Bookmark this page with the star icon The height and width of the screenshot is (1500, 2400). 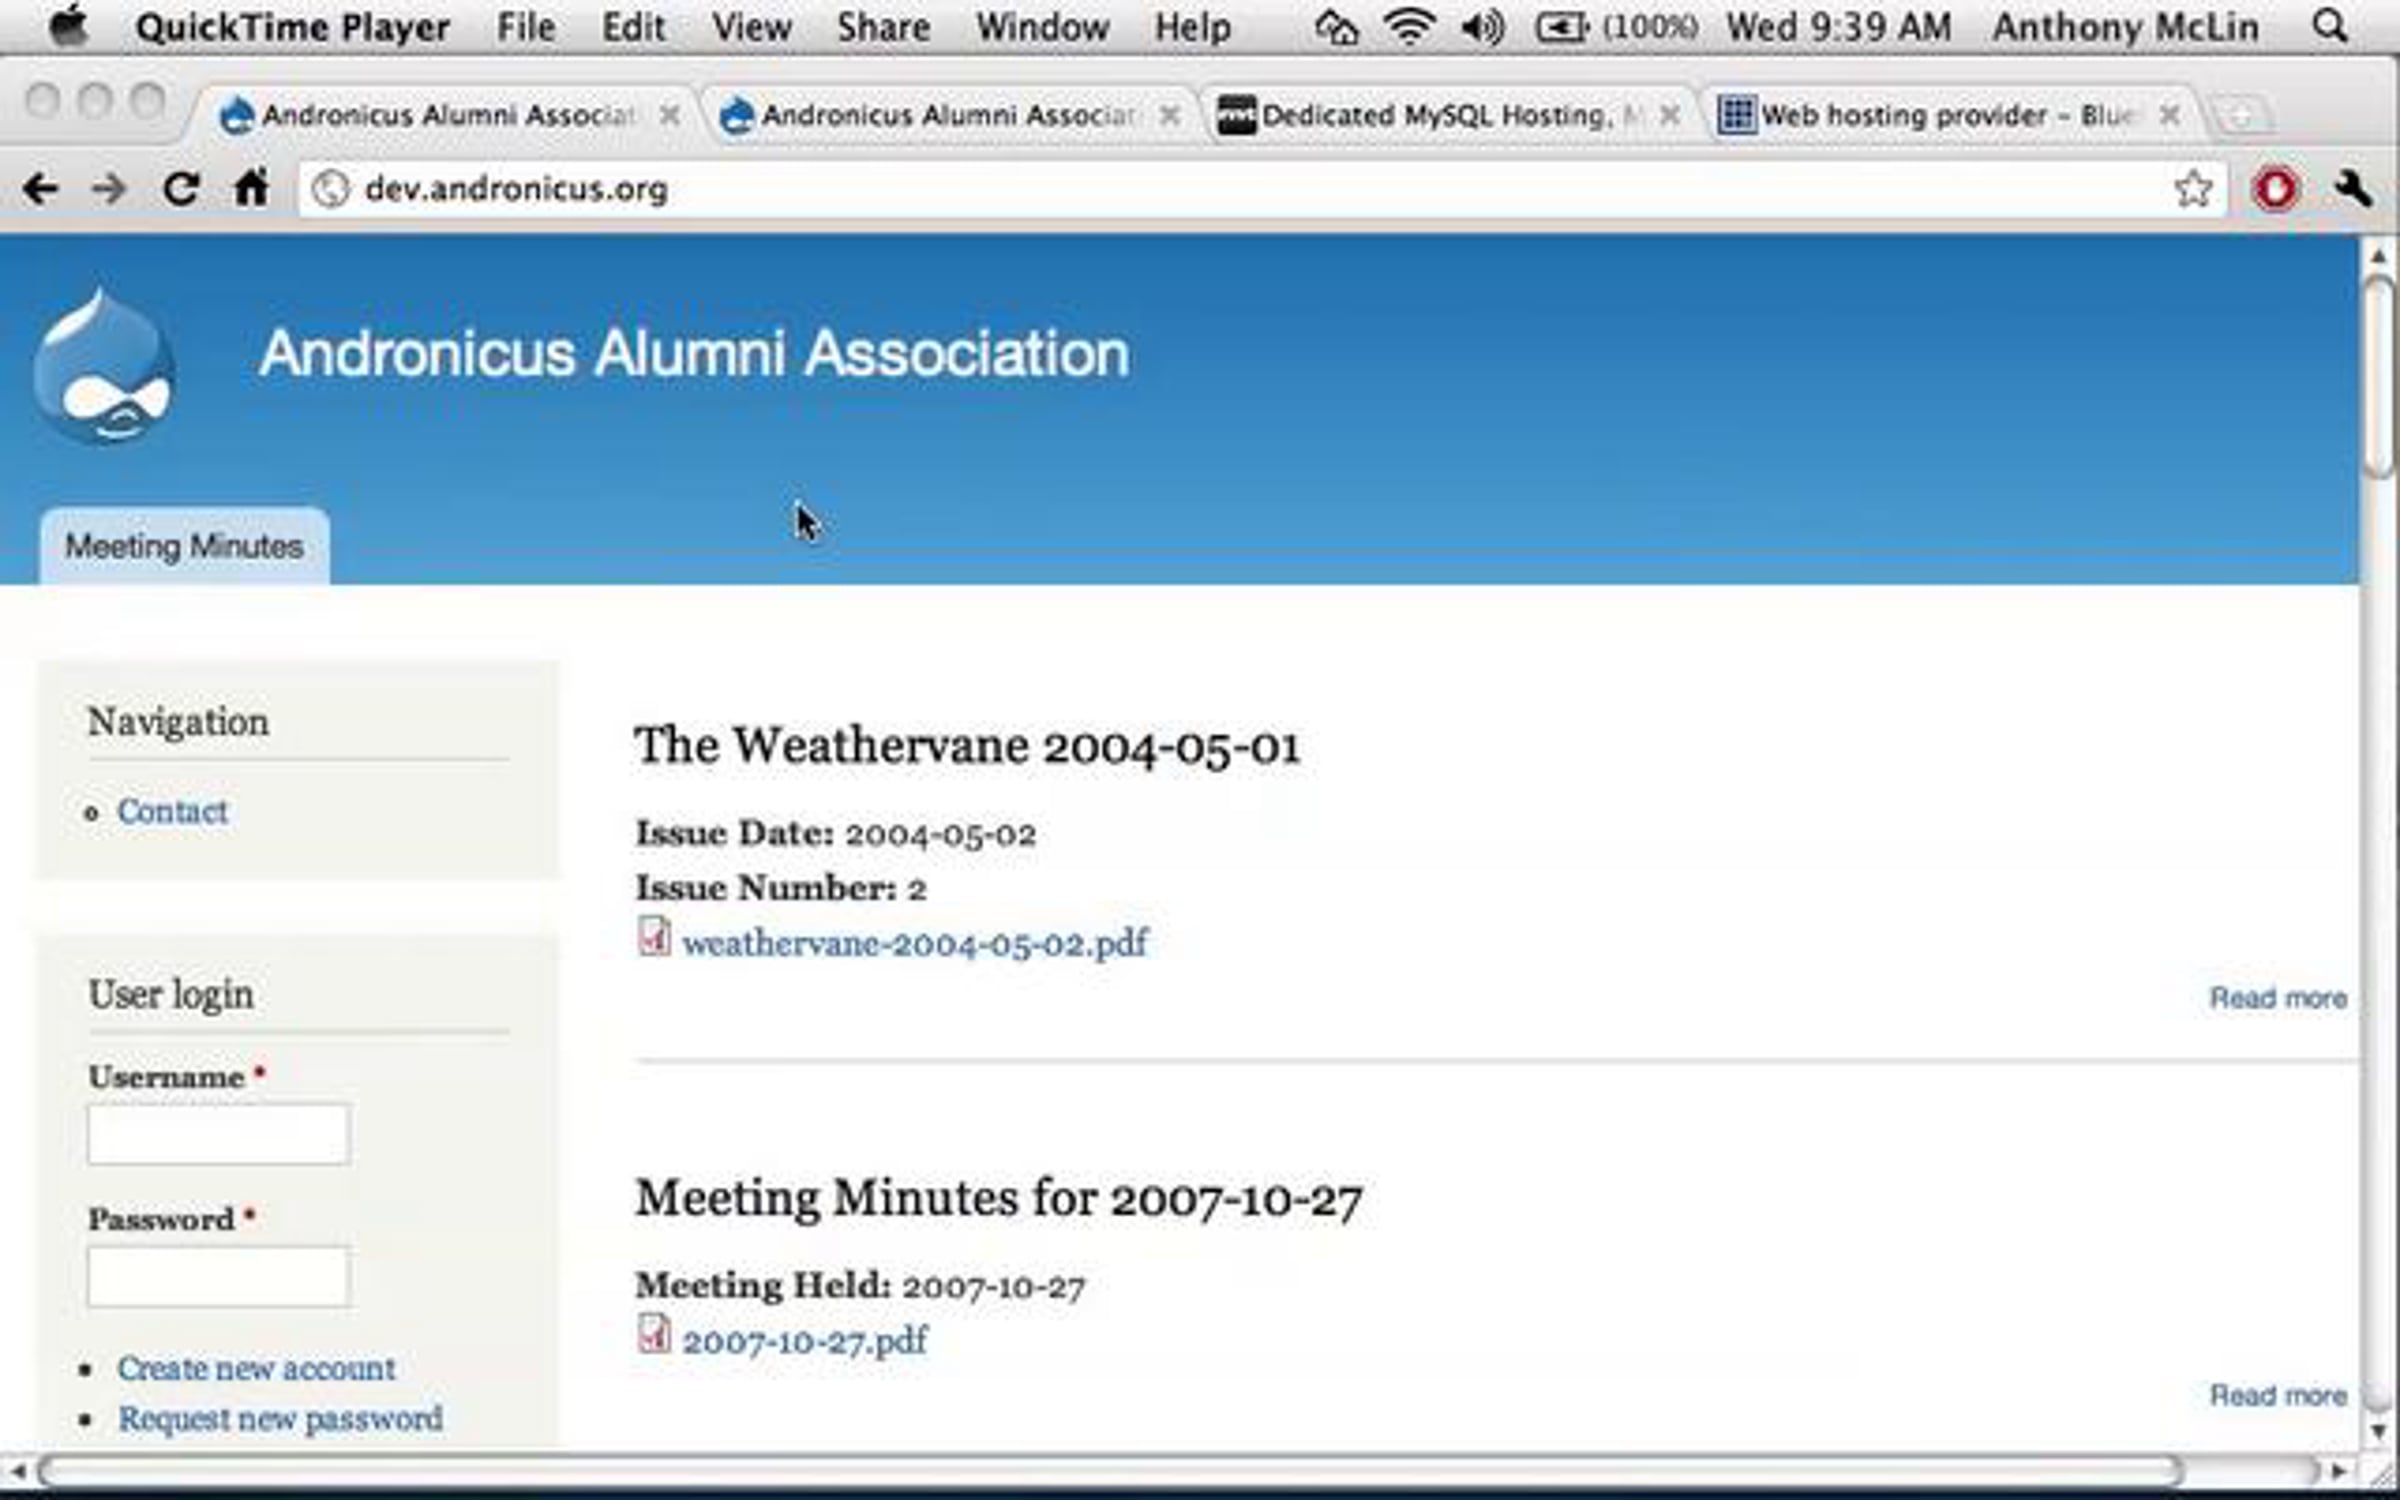(2192, 188)
